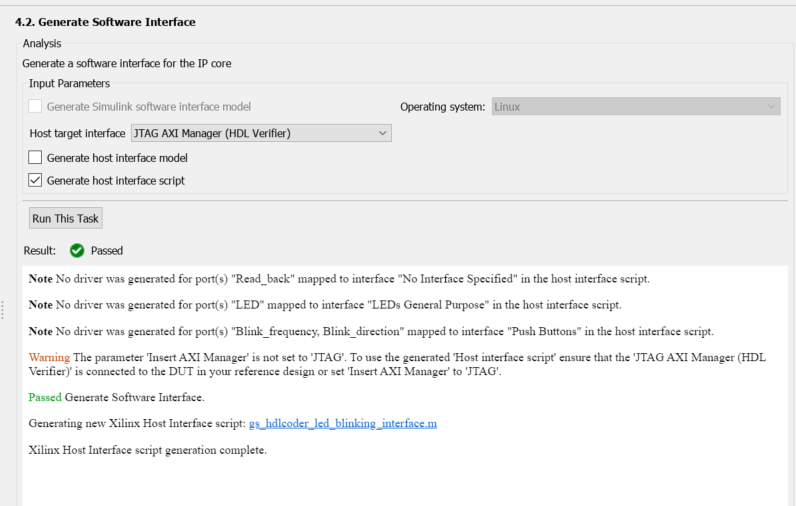Viewport: 796px width, 506px height.
Task: Click the Input Parameters group label
Action: tap(69, 84)
